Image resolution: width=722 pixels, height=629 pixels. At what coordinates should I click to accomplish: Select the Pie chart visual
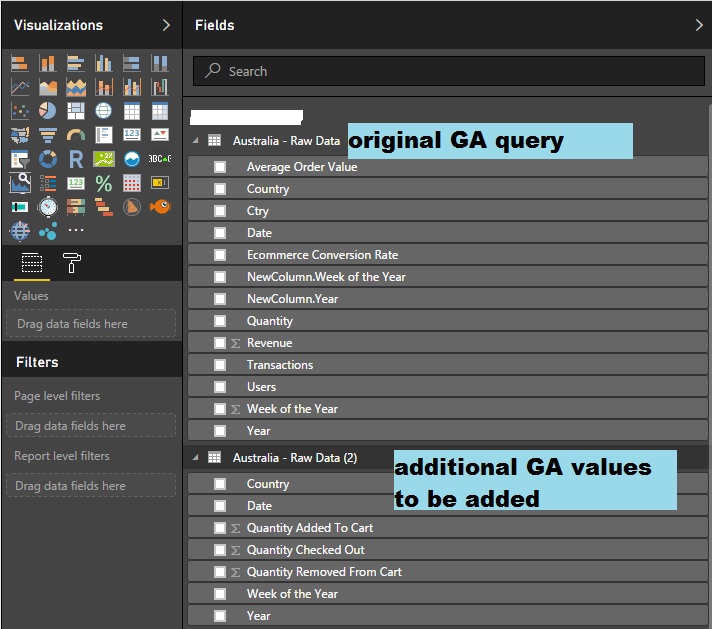pyautogui.click(x=48, y=111)
